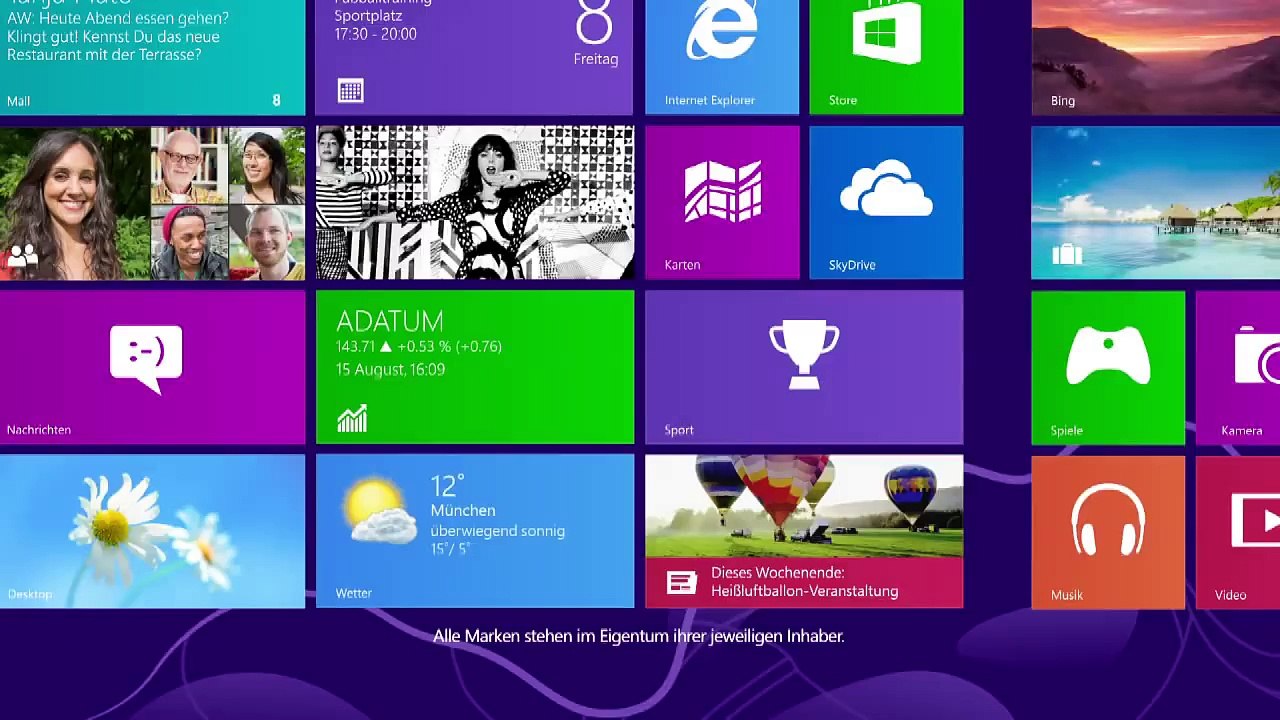The image size is (1280, 720).
Task: Click the '15 August, 16:09' timestamp
Action: 390,369
